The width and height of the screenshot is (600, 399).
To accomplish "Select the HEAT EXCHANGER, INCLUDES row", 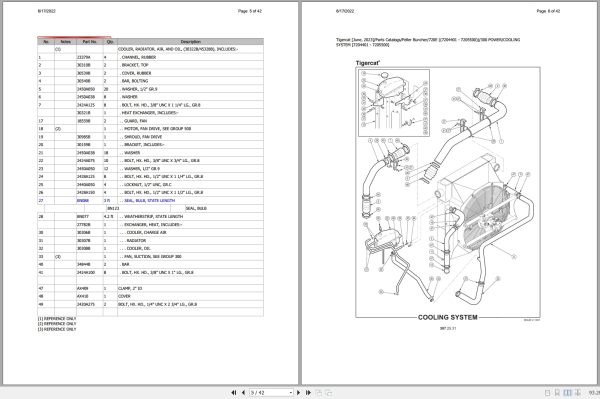I will coord(150,113).
